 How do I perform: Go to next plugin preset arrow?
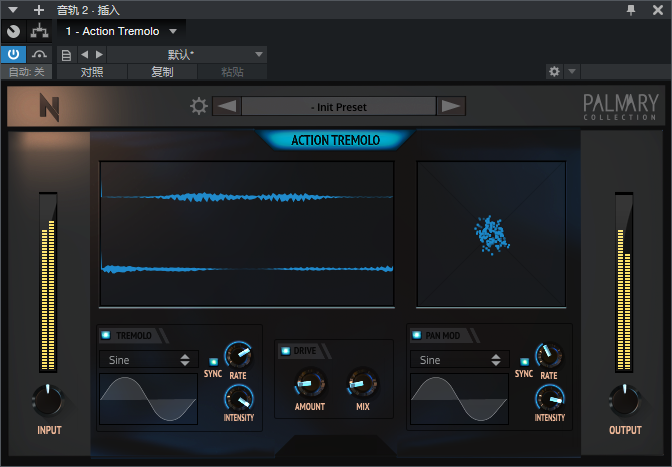(x=451, y=106)
